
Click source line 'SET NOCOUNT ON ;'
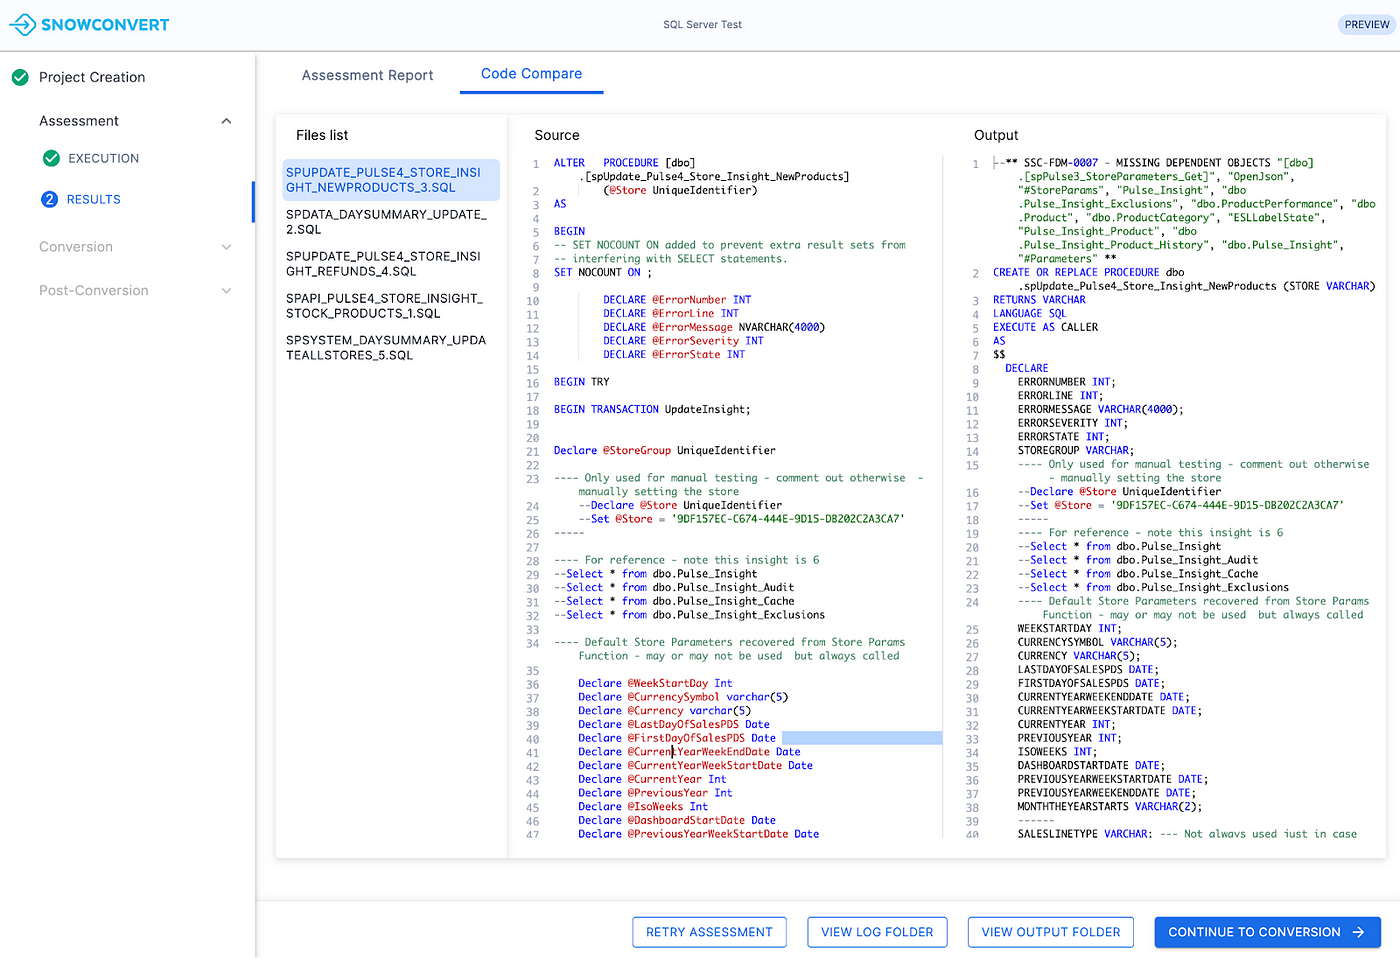click(x=603, y=272)
